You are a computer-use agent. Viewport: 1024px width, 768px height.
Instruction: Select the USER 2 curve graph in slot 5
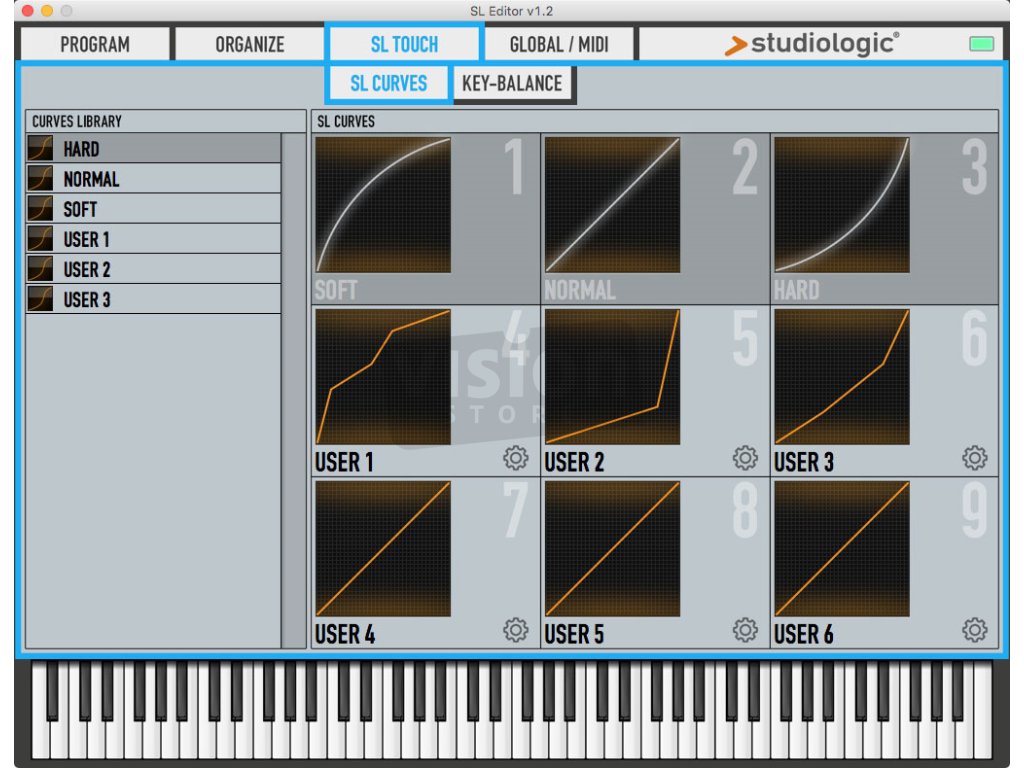point(612,377)
